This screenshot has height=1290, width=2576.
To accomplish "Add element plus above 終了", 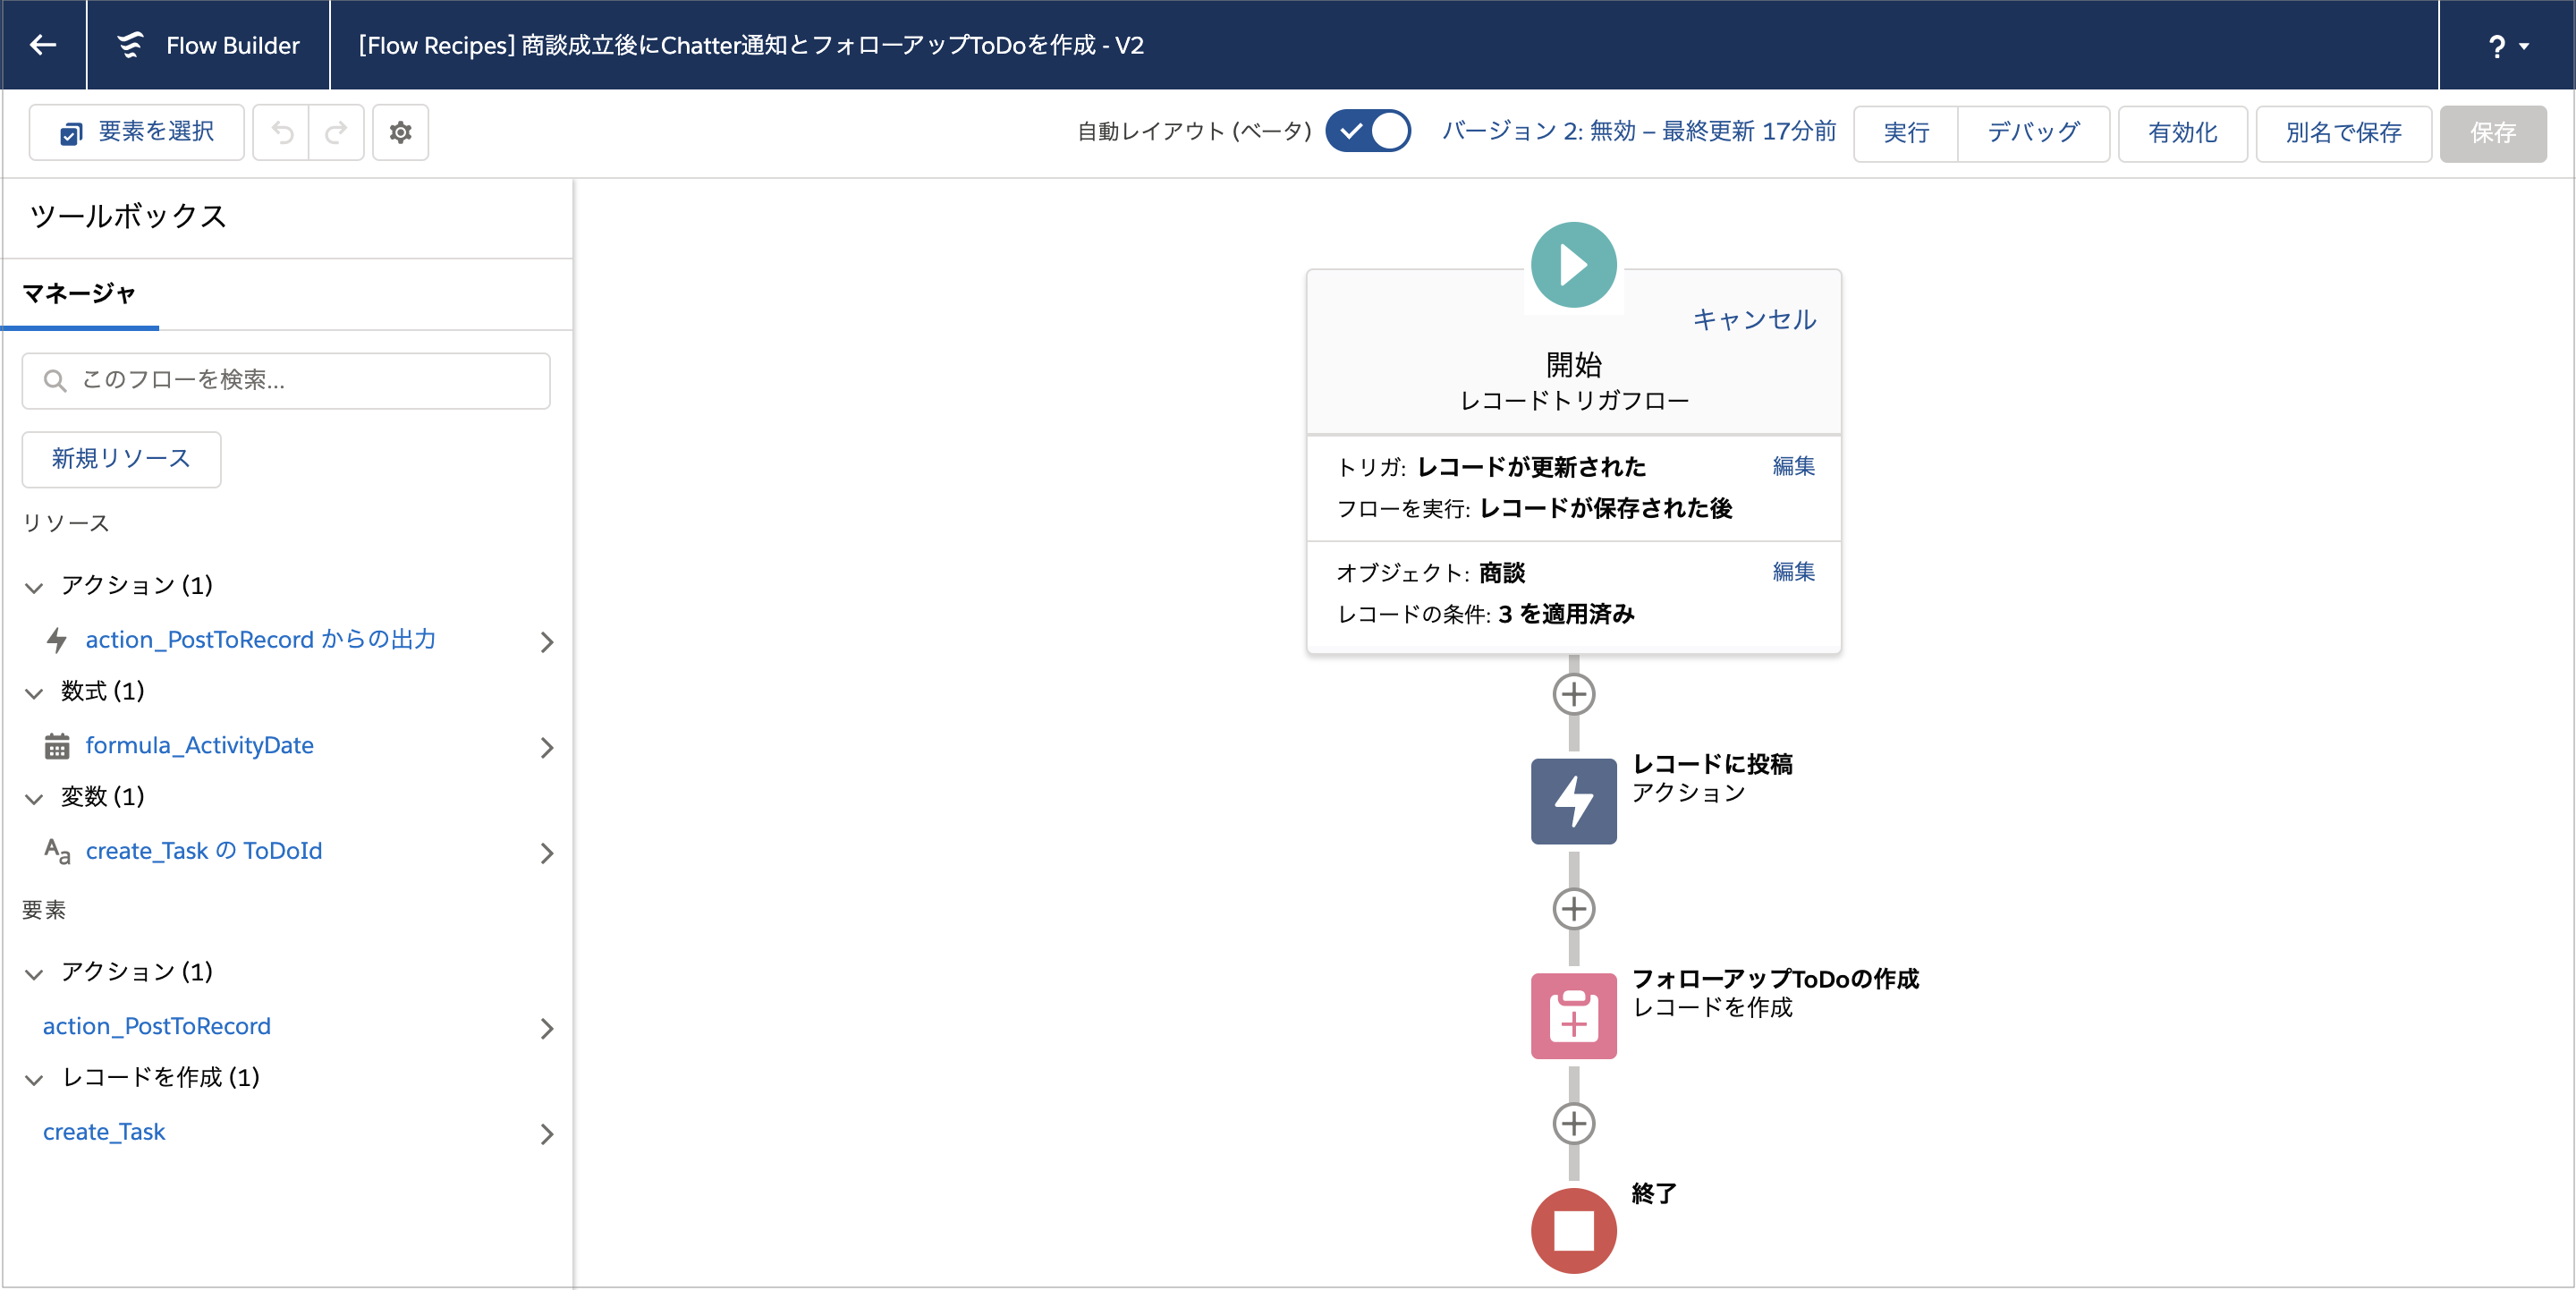I will (1573, 1124).
